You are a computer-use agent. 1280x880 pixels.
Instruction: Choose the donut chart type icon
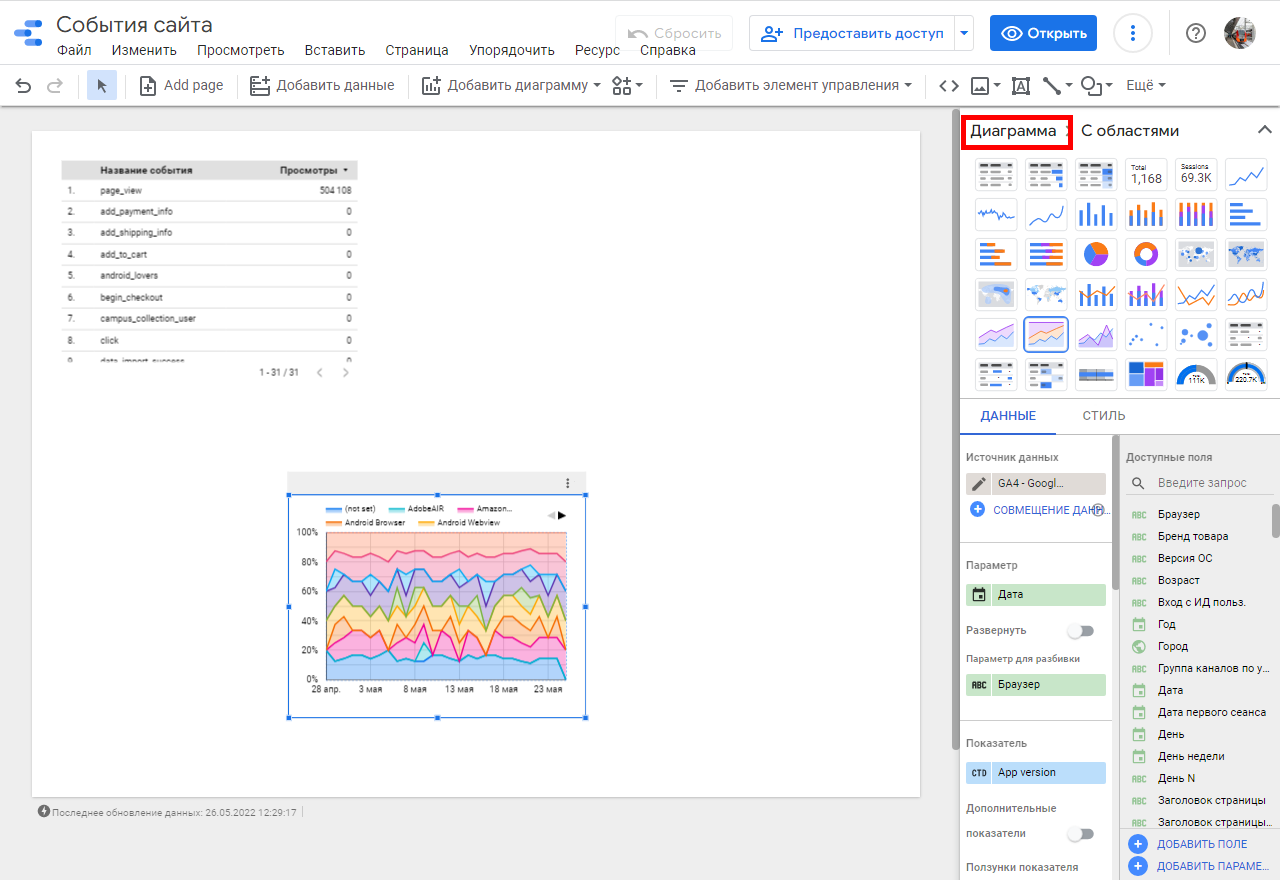tap(1146, 254)
